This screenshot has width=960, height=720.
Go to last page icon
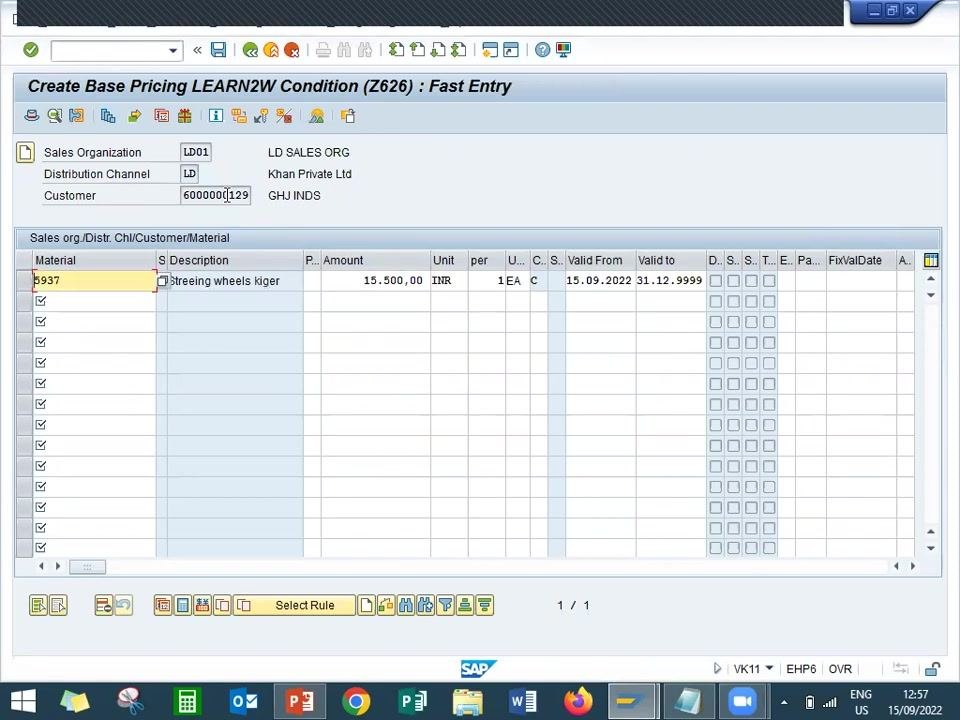pyautogui.click(x=459, y=50)
